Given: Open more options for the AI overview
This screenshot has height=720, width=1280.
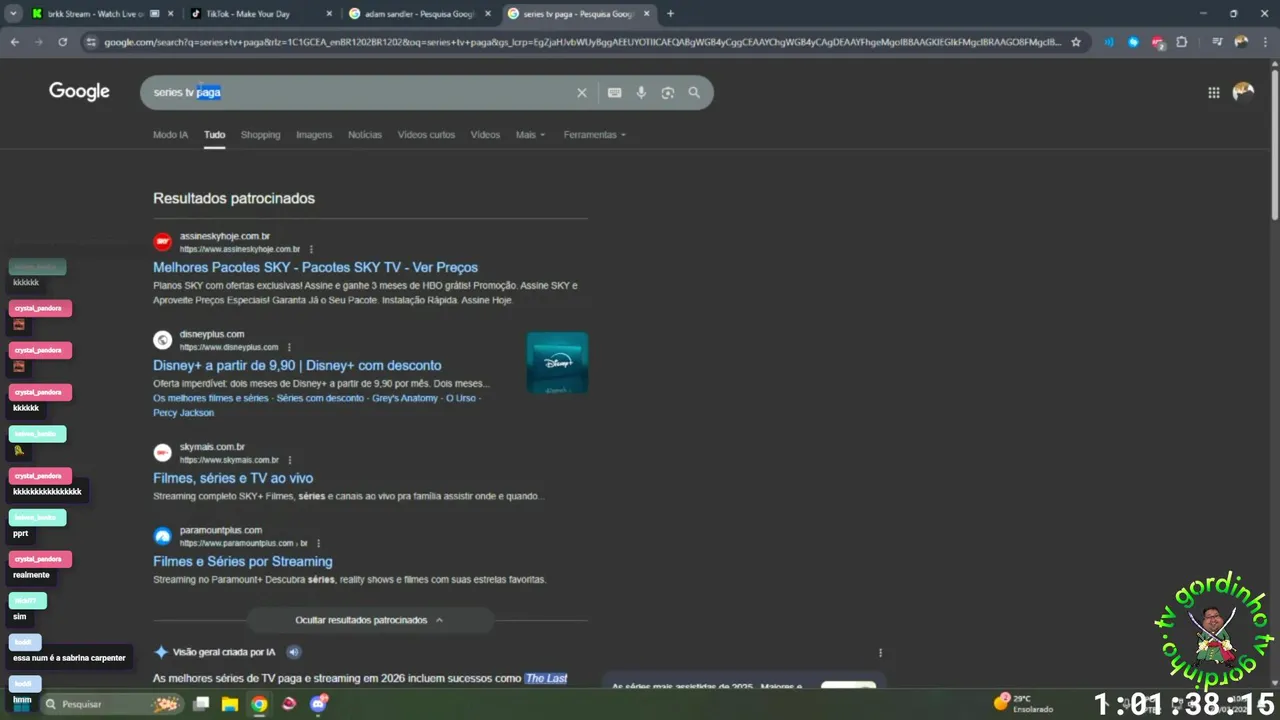Looking at the screenshot, I should [880, 652].
